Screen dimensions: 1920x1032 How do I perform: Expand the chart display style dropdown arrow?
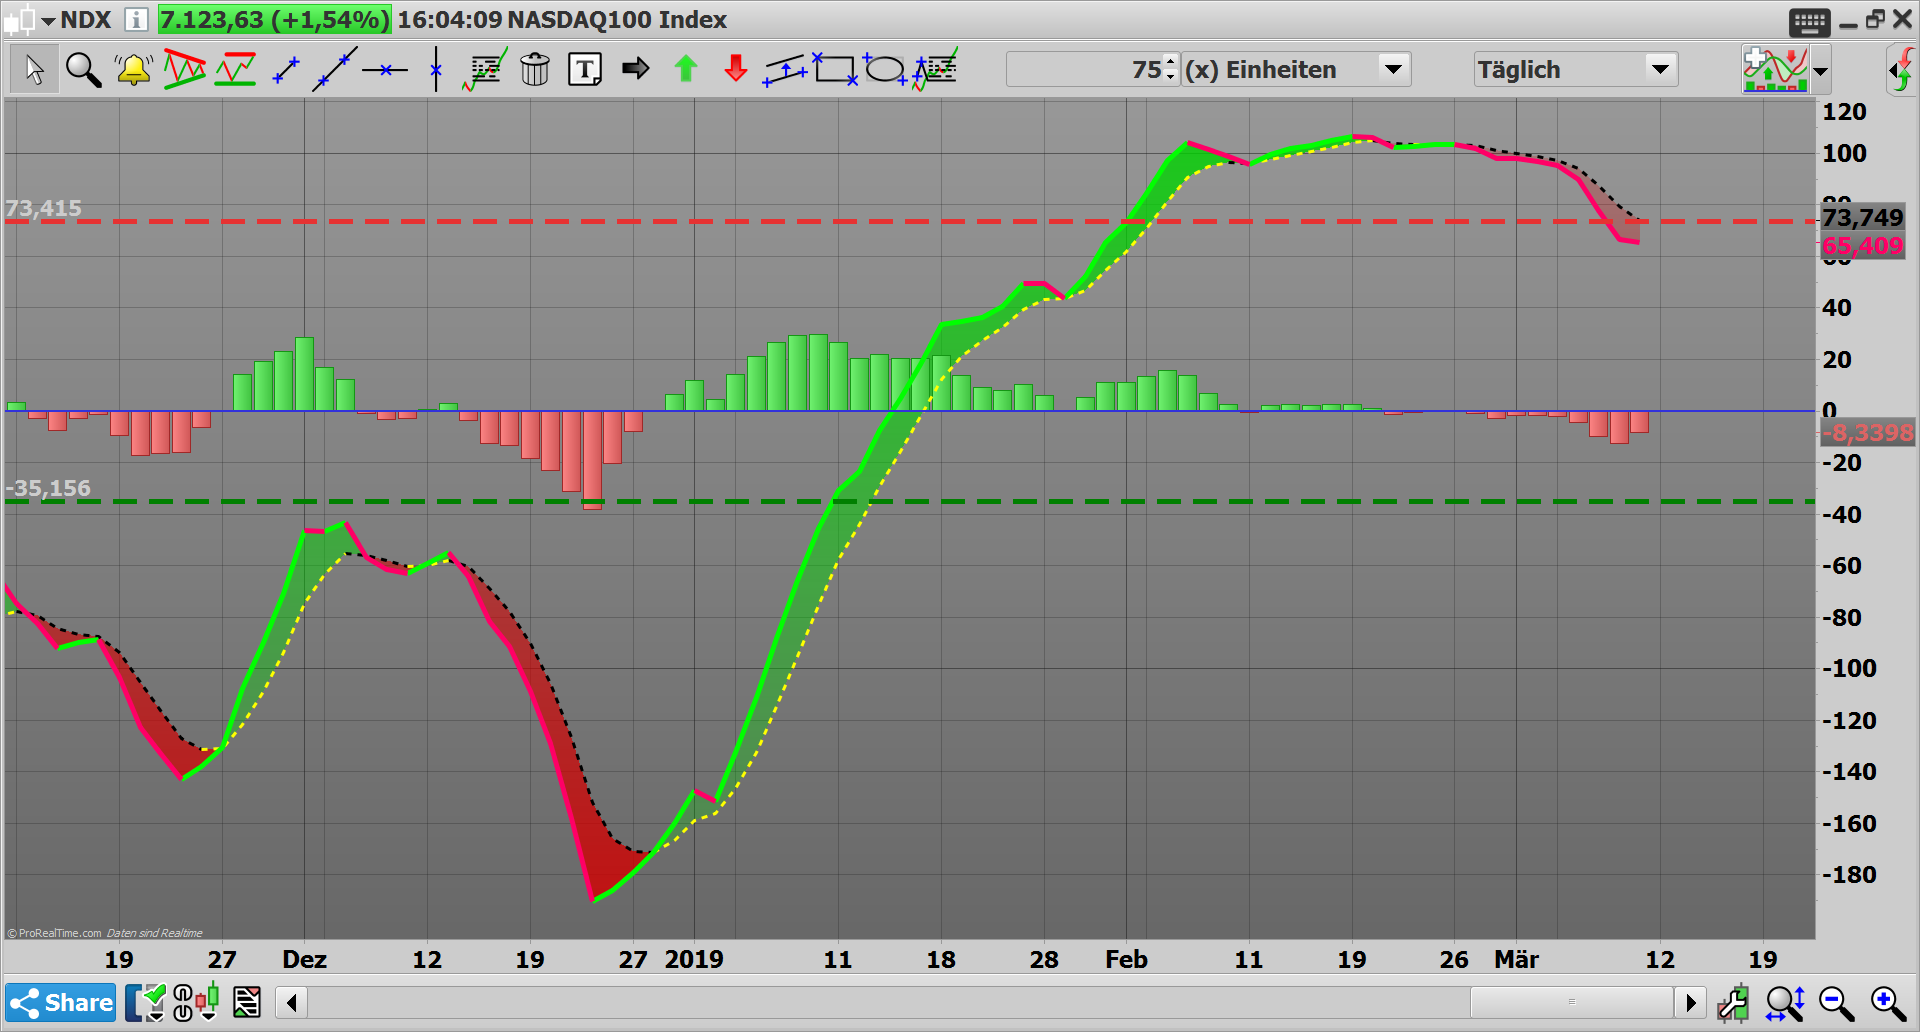pyautogui.click(x=1820, y=70)
